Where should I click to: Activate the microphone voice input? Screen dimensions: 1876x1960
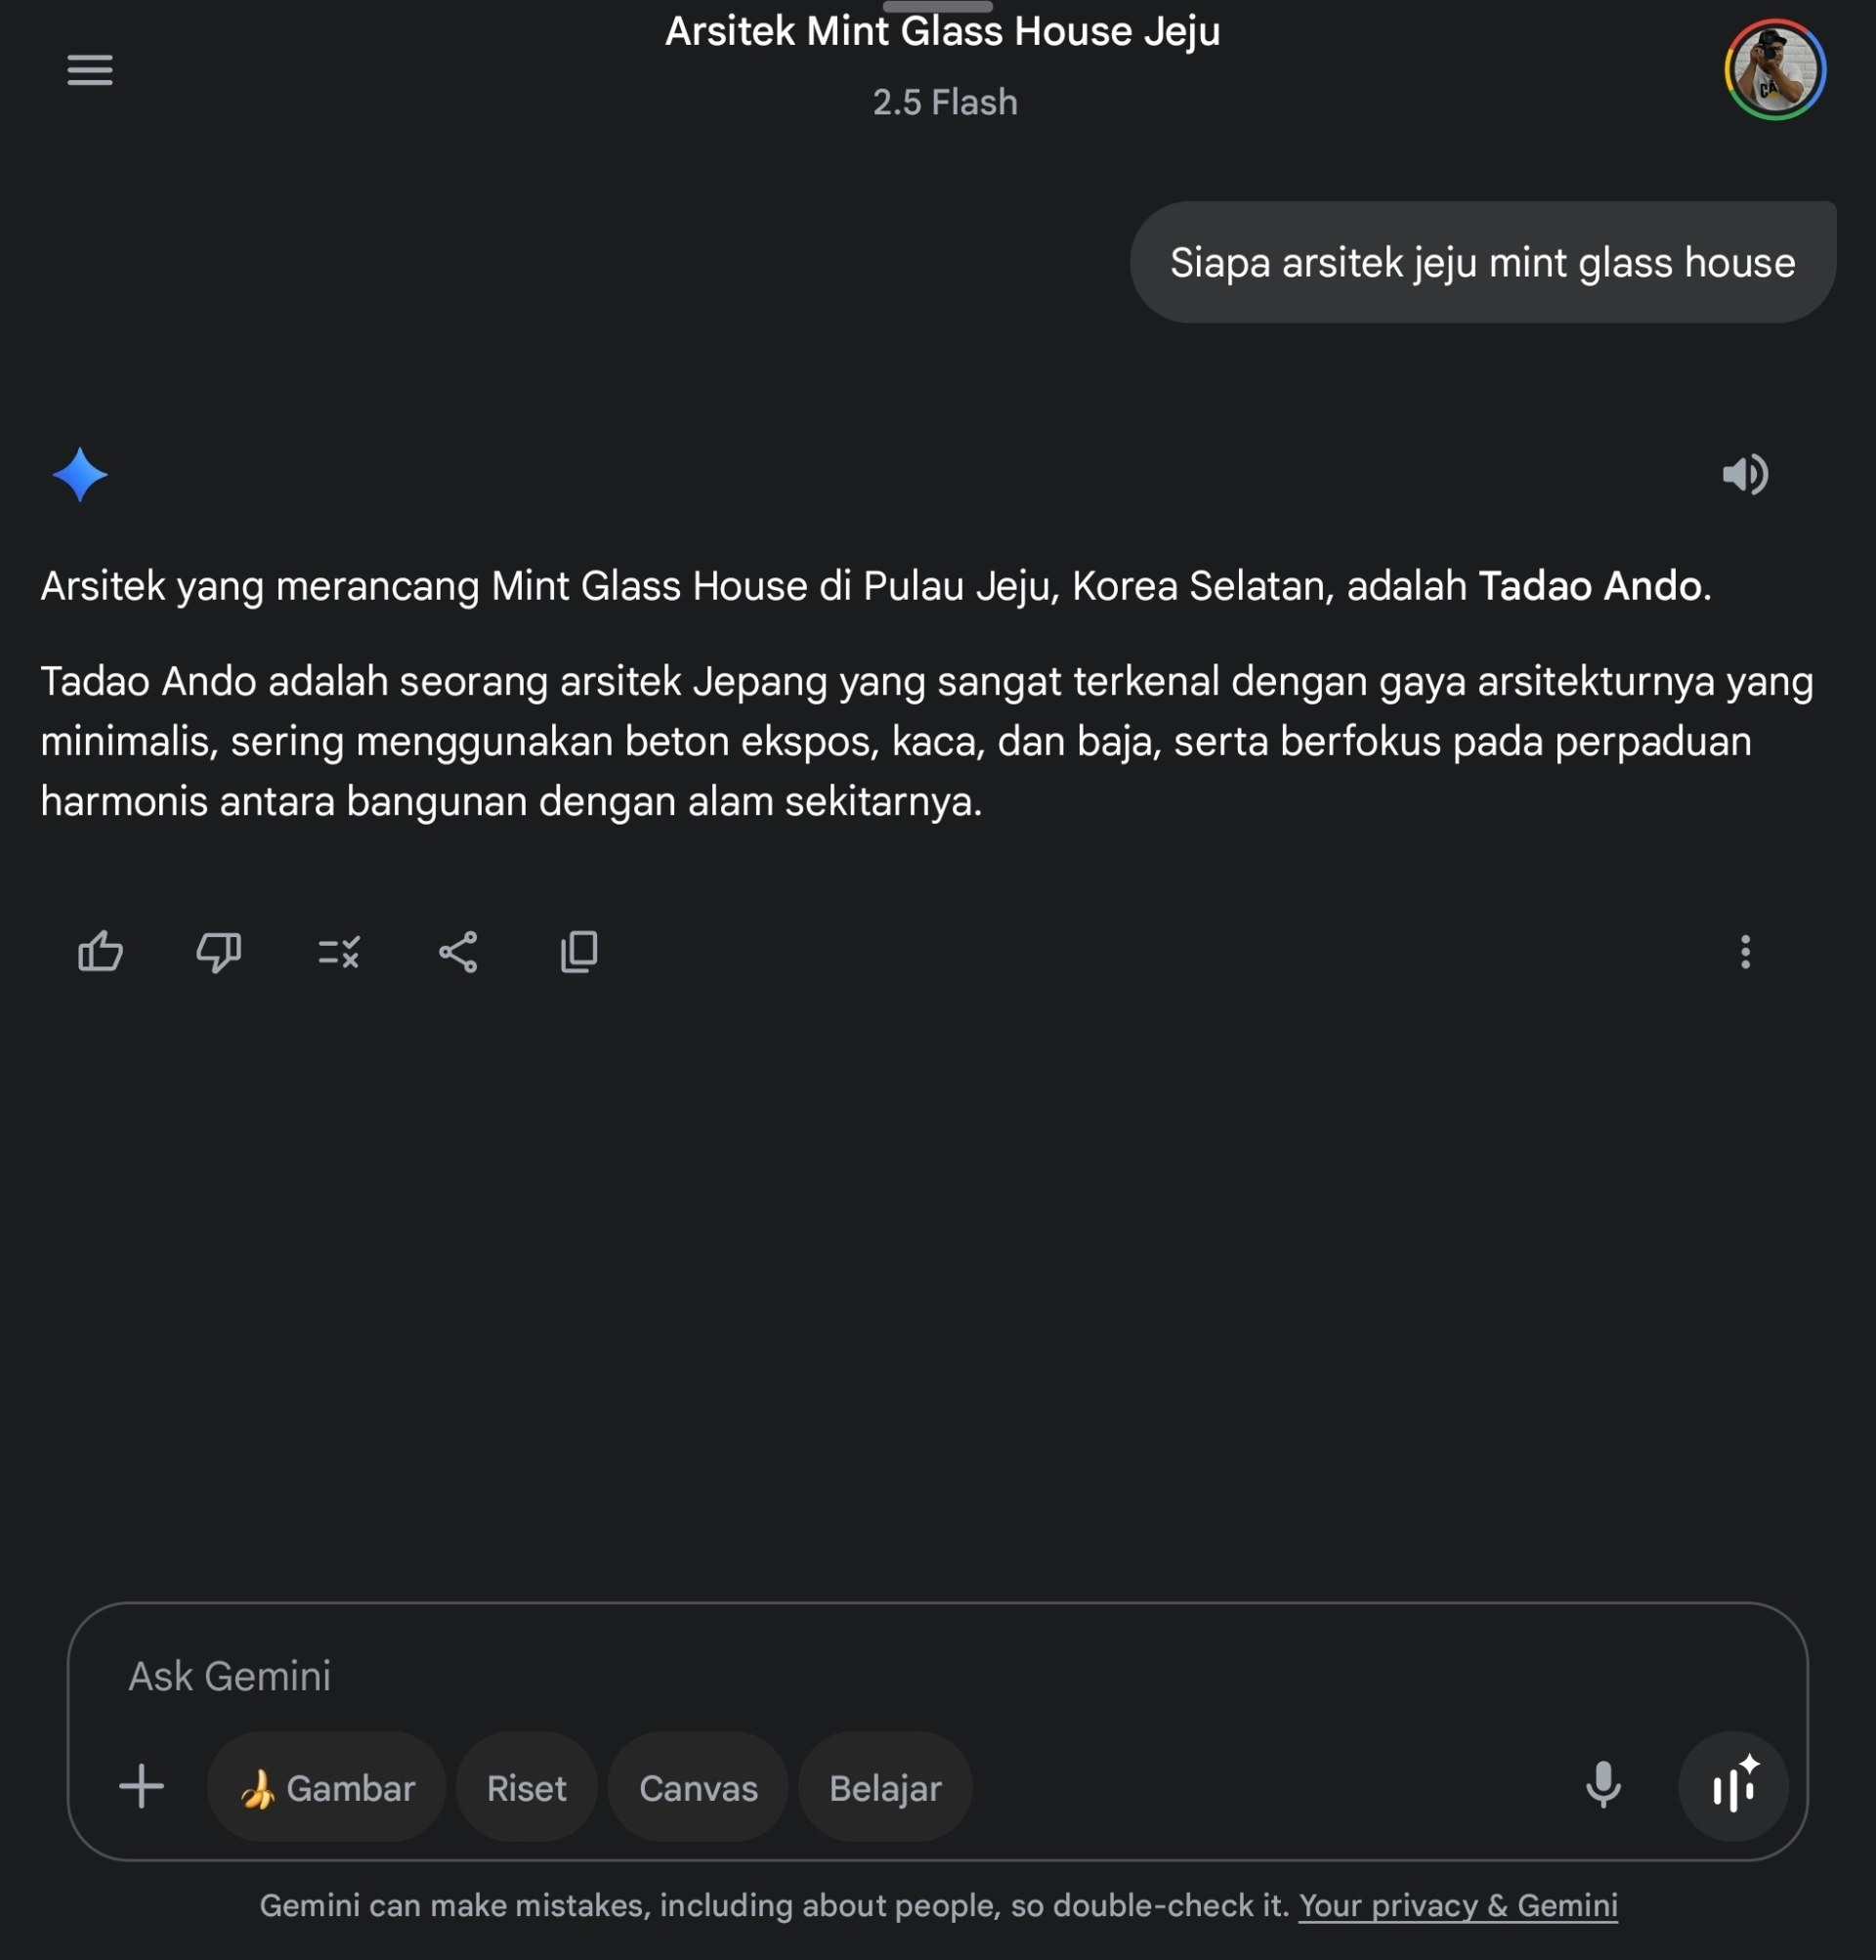click(1603, 1786)
